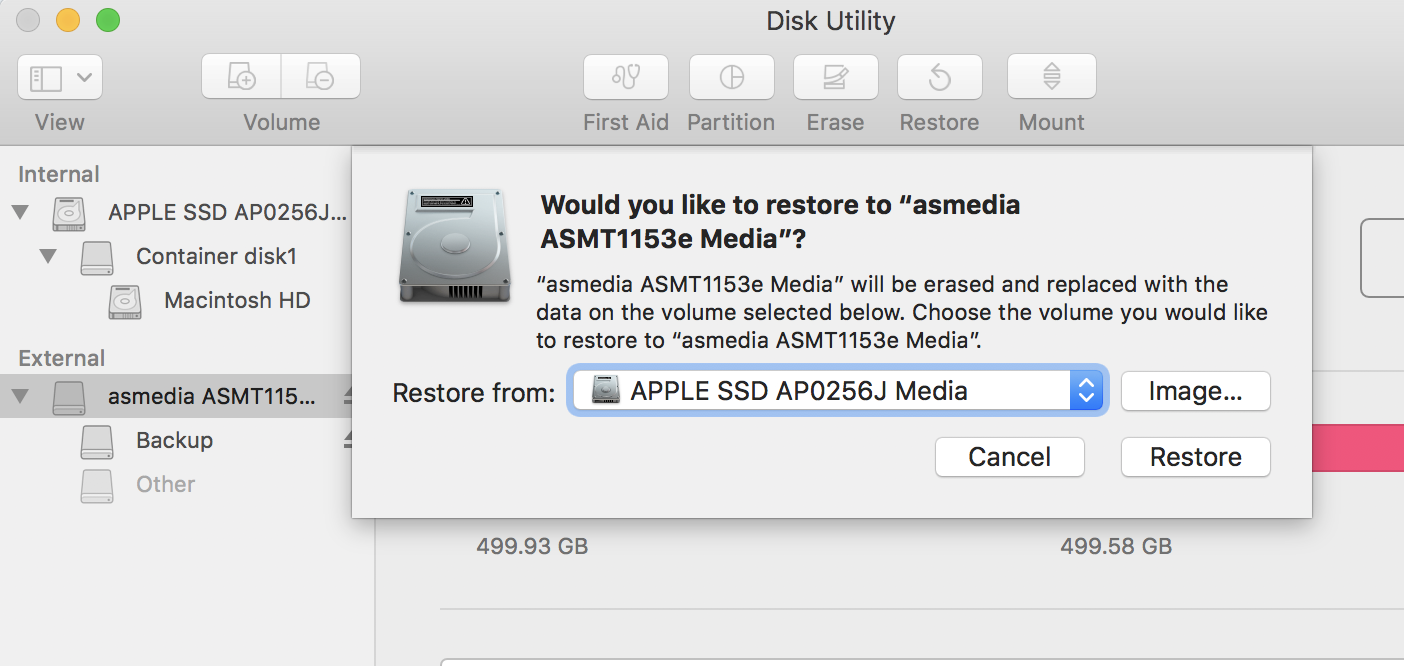The width and height of the screenshot is (1404, 666).
Task: Eject the Backup volume
Action: coord(347,440)
